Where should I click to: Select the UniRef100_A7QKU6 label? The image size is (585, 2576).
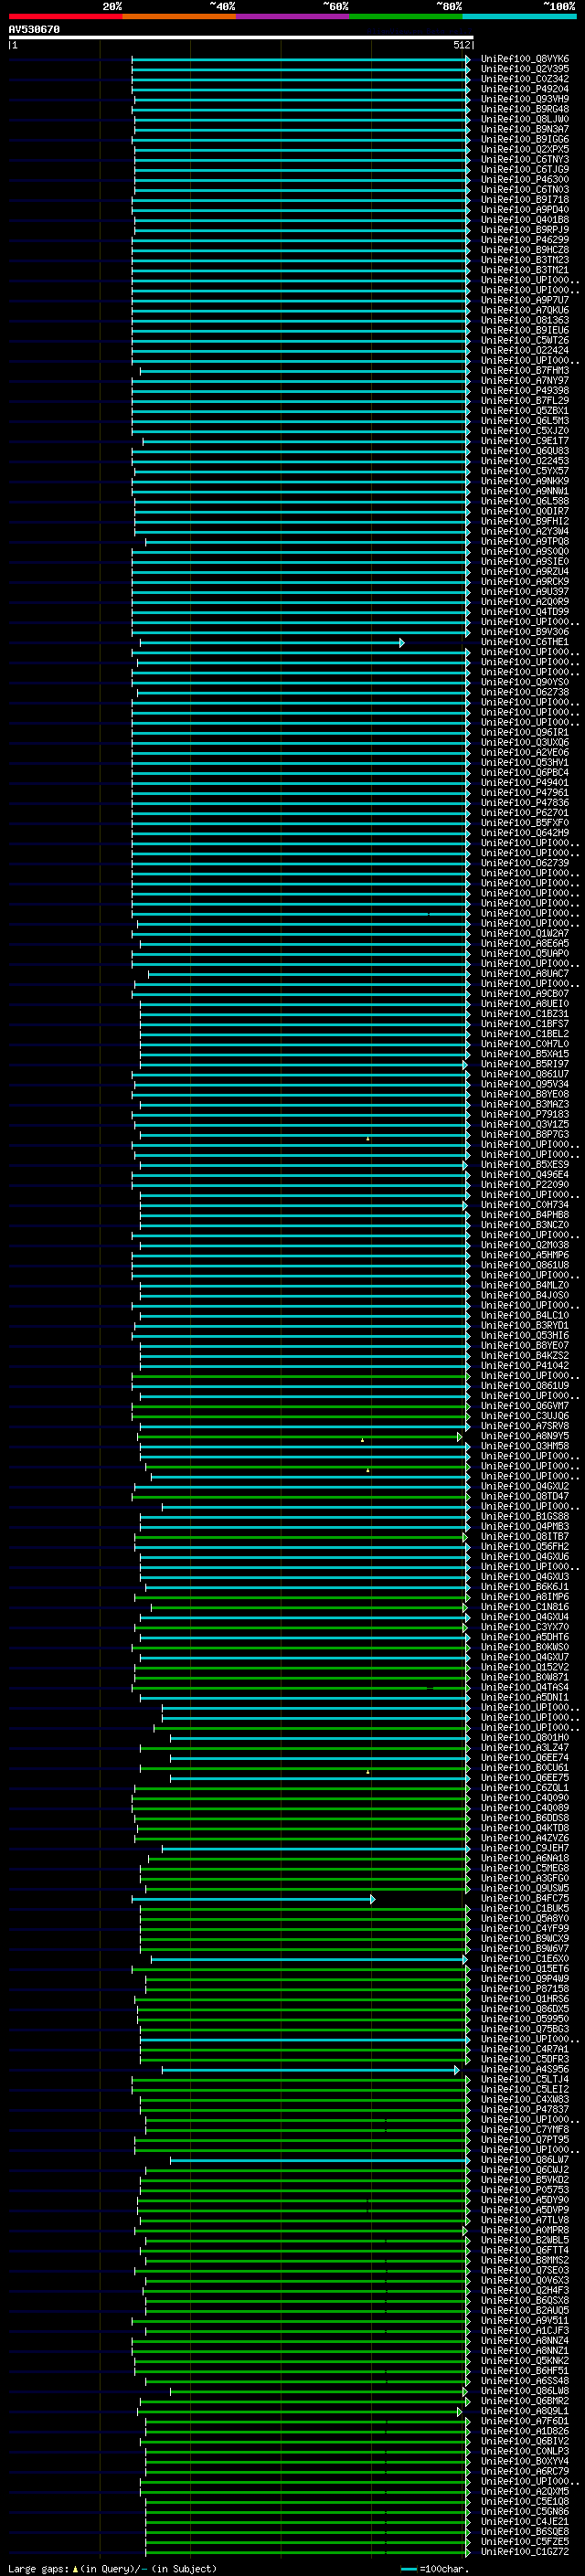click(x=525, y=310)
